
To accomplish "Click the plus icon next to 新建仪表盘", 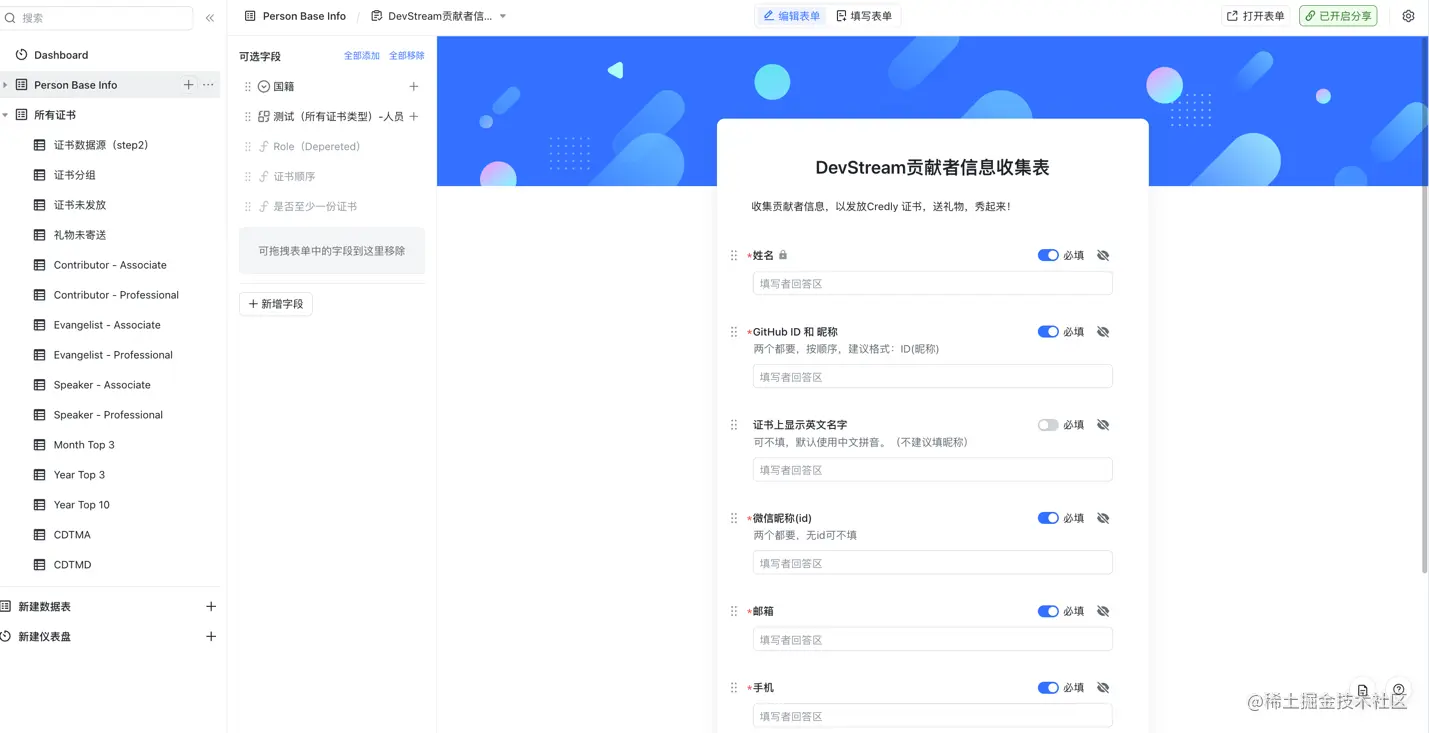I will tap(211, 636).
